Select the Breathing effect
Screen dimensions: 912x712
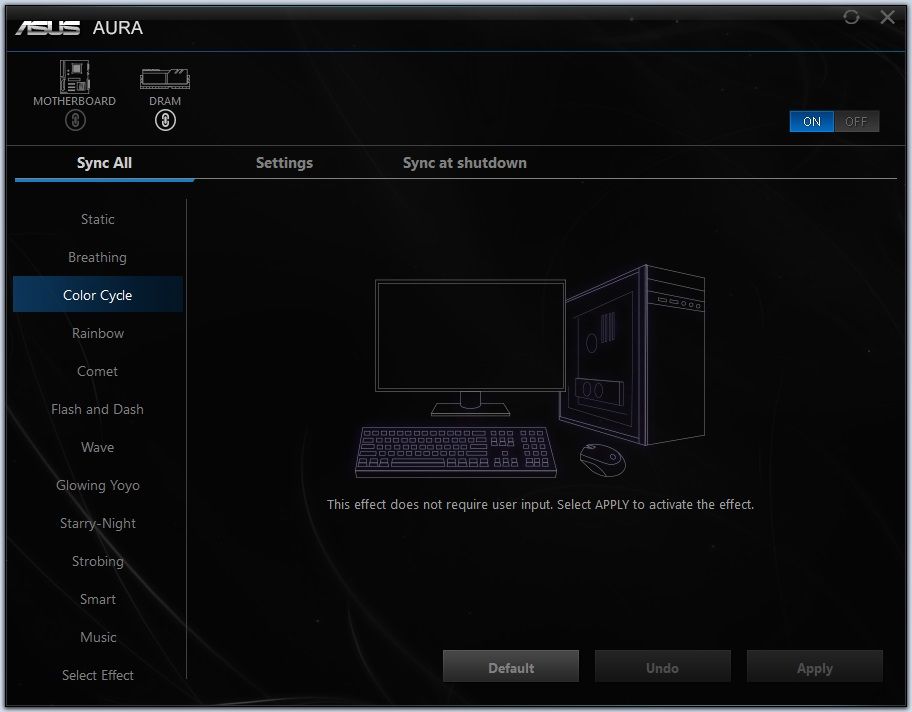point(98,257)
